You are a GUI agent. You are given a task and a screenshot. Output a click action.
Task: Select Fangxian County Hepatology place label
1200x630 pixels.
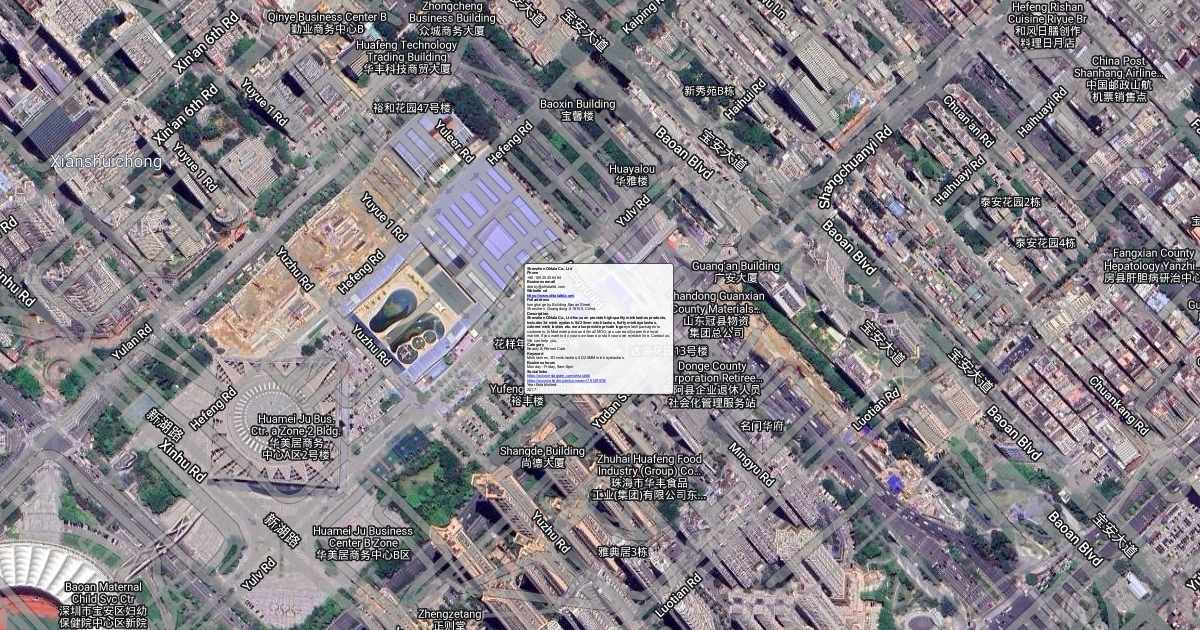[x=1153, y=266]
